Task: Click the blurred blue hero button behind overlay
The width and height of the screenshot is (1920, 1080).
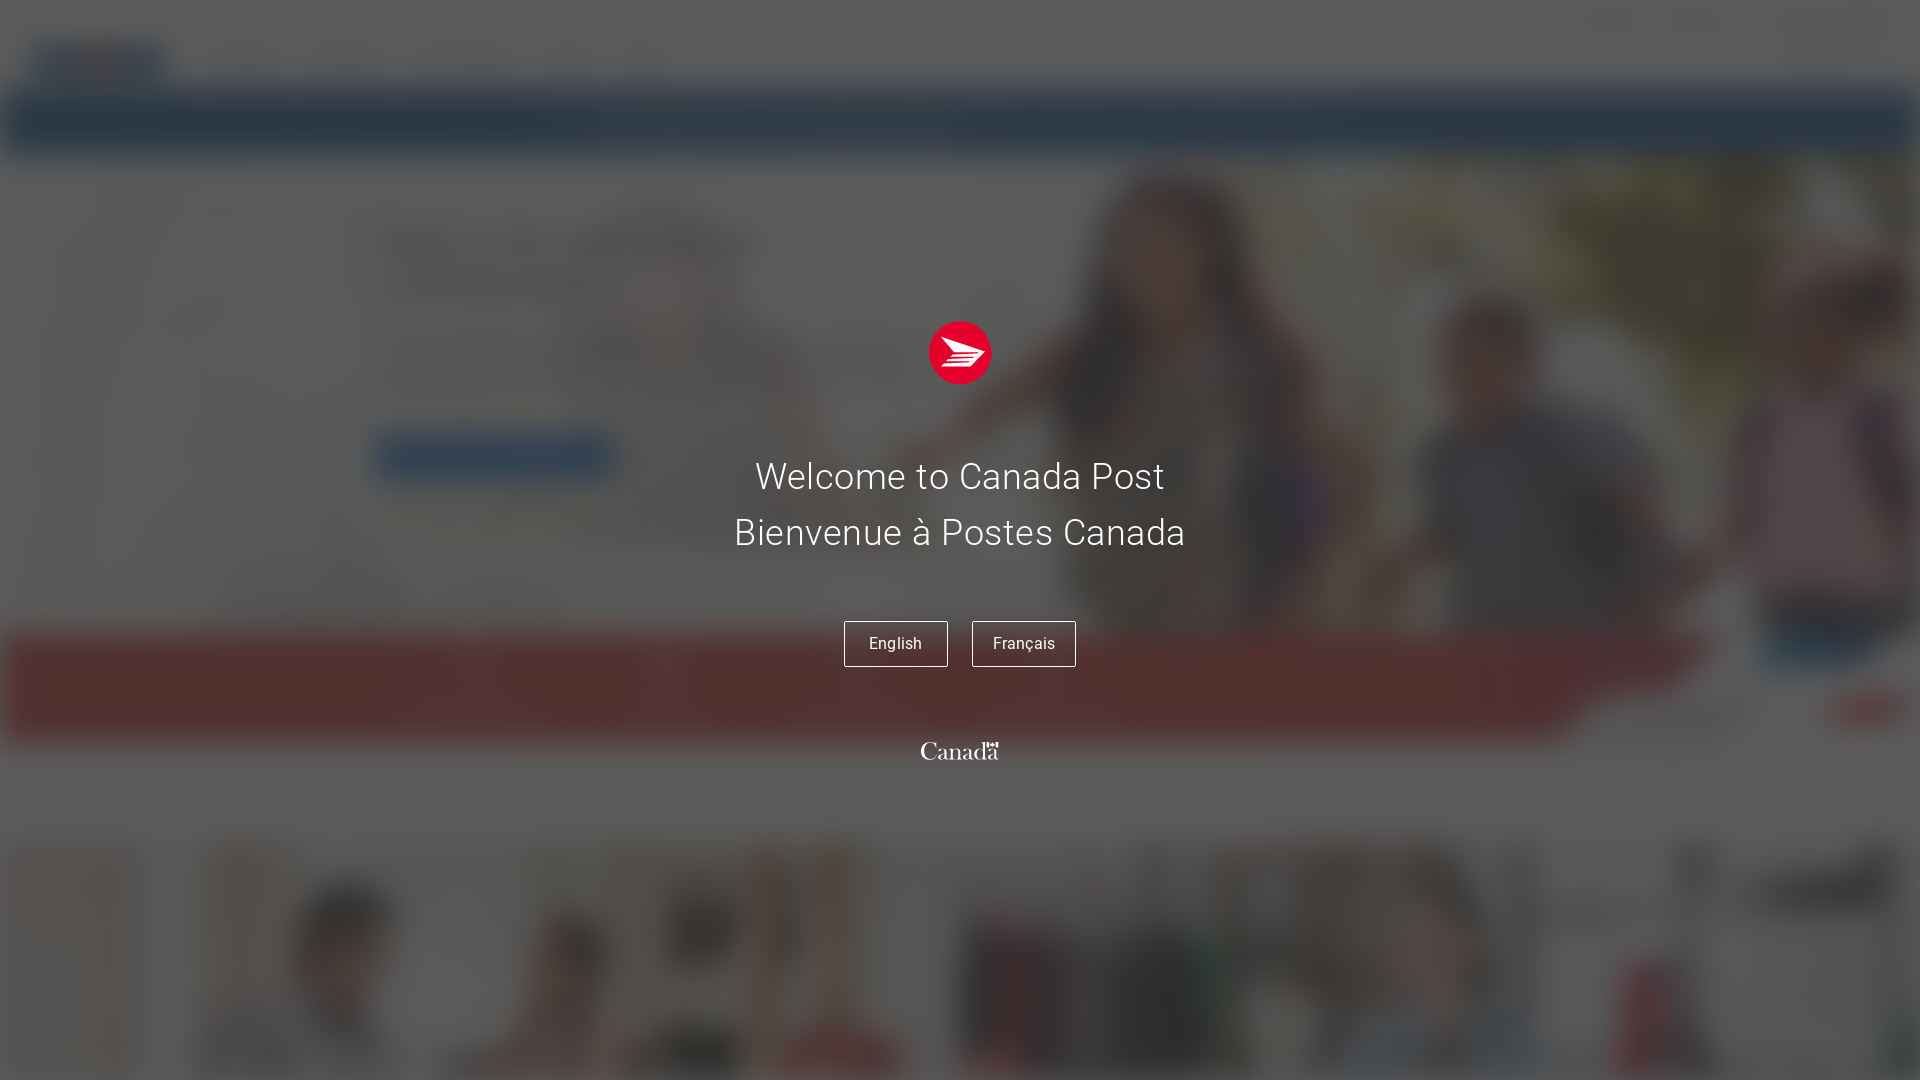Action: pos(495,457)
